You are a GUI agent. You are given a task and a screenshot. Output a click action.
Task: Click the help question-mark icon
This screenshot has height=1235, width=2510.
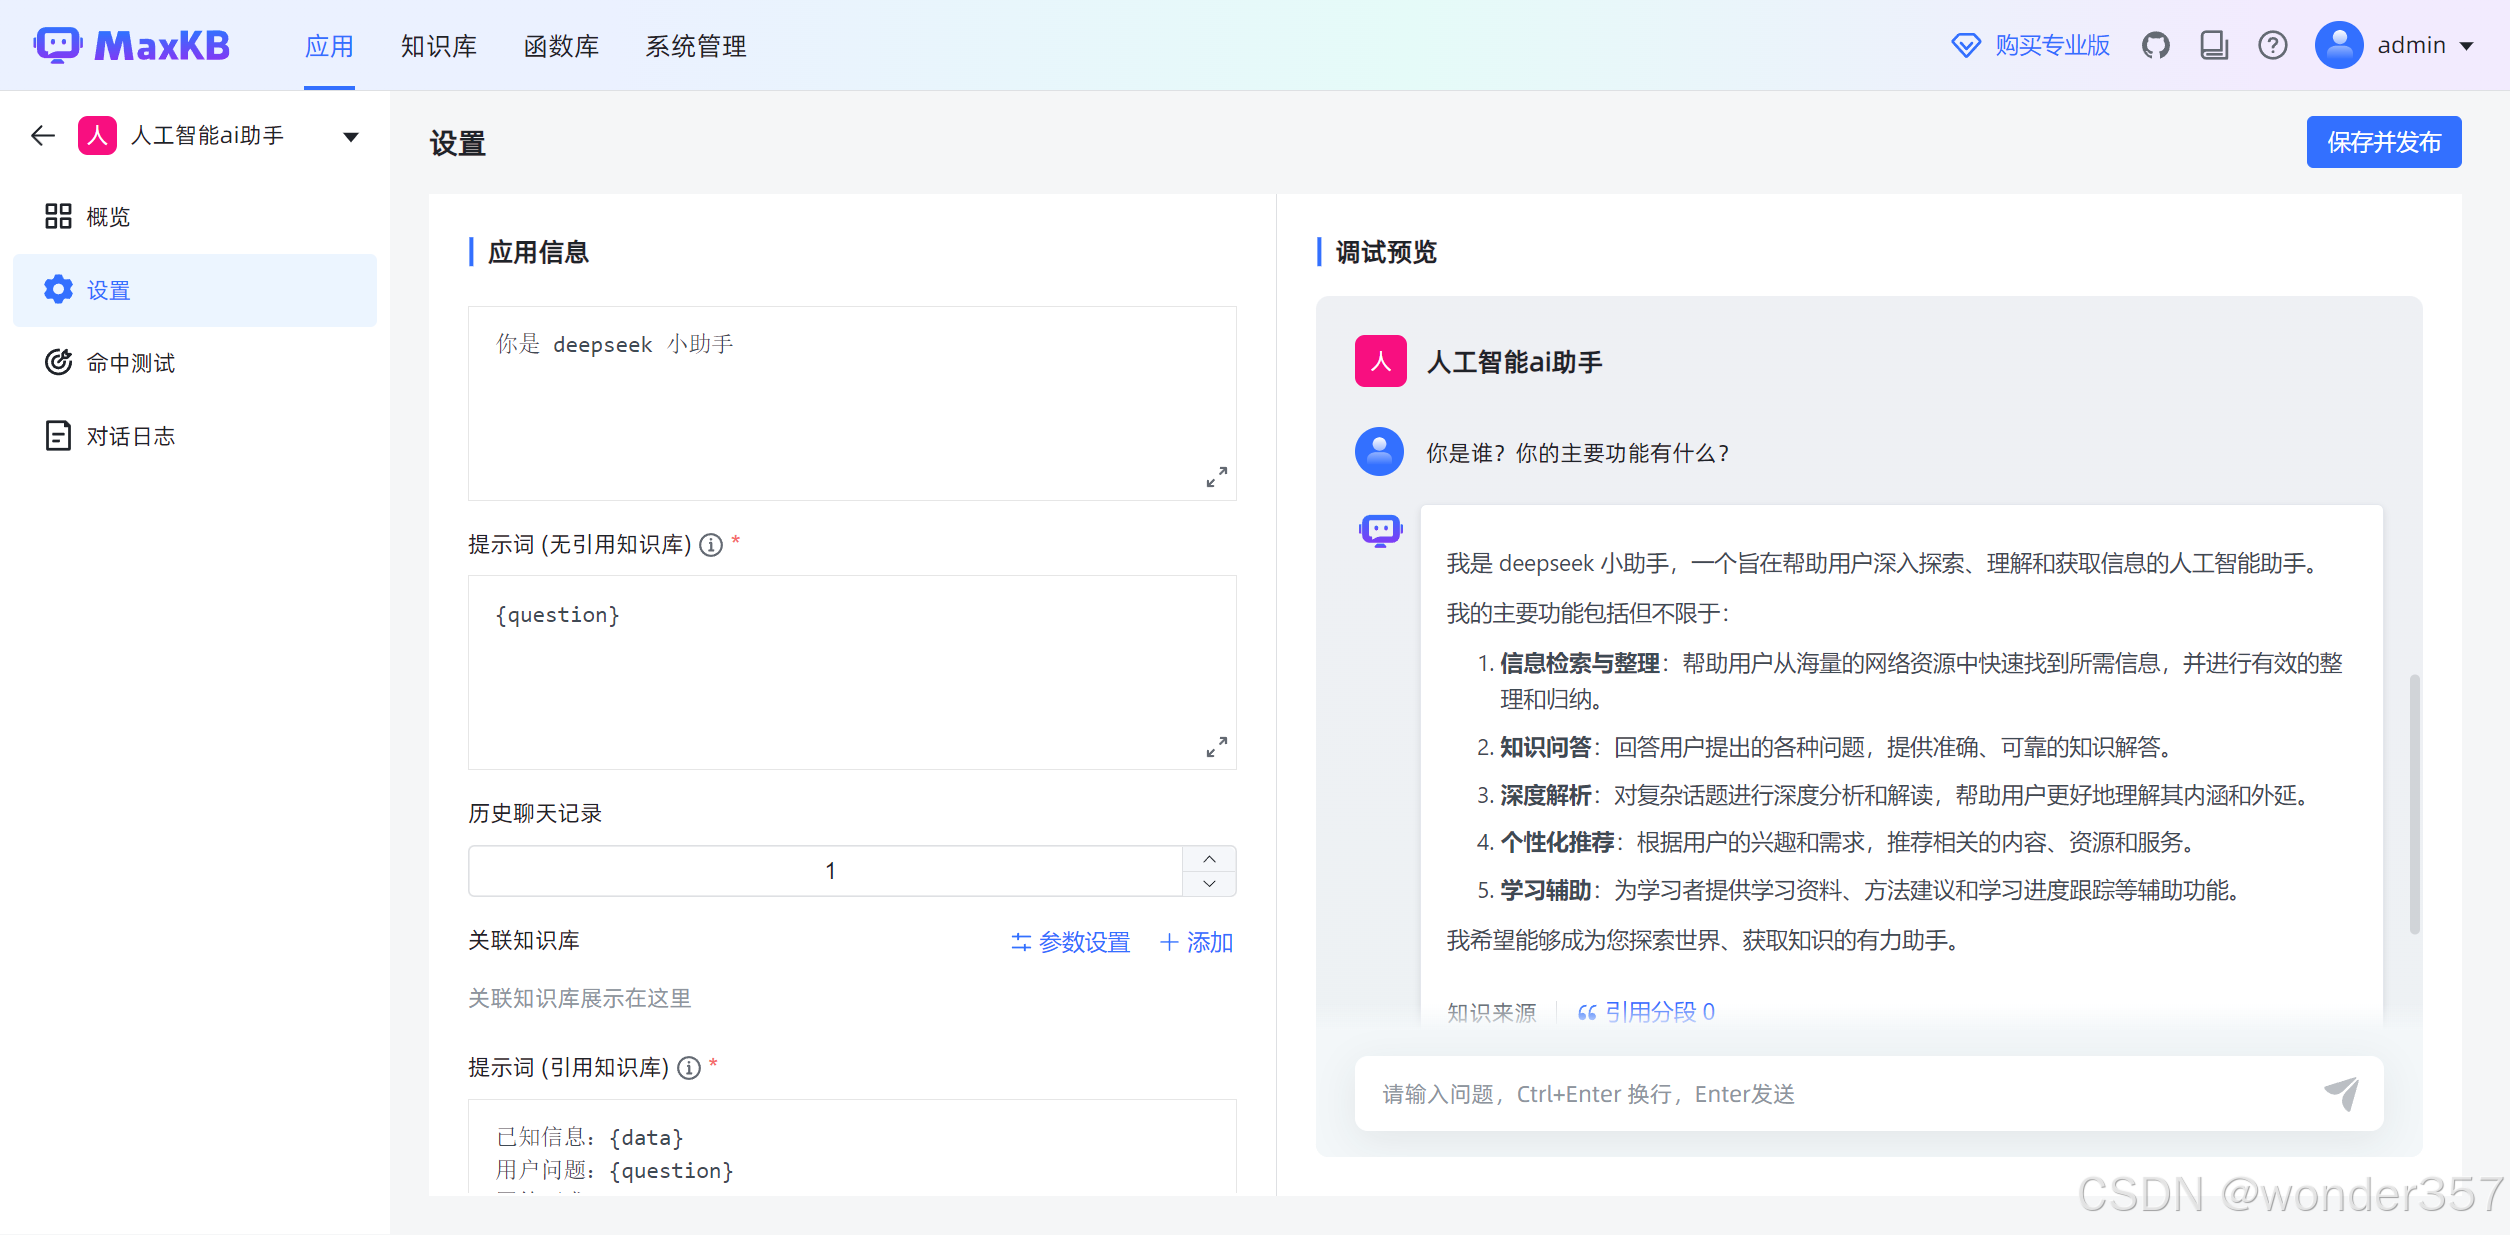coord(2273,45)
